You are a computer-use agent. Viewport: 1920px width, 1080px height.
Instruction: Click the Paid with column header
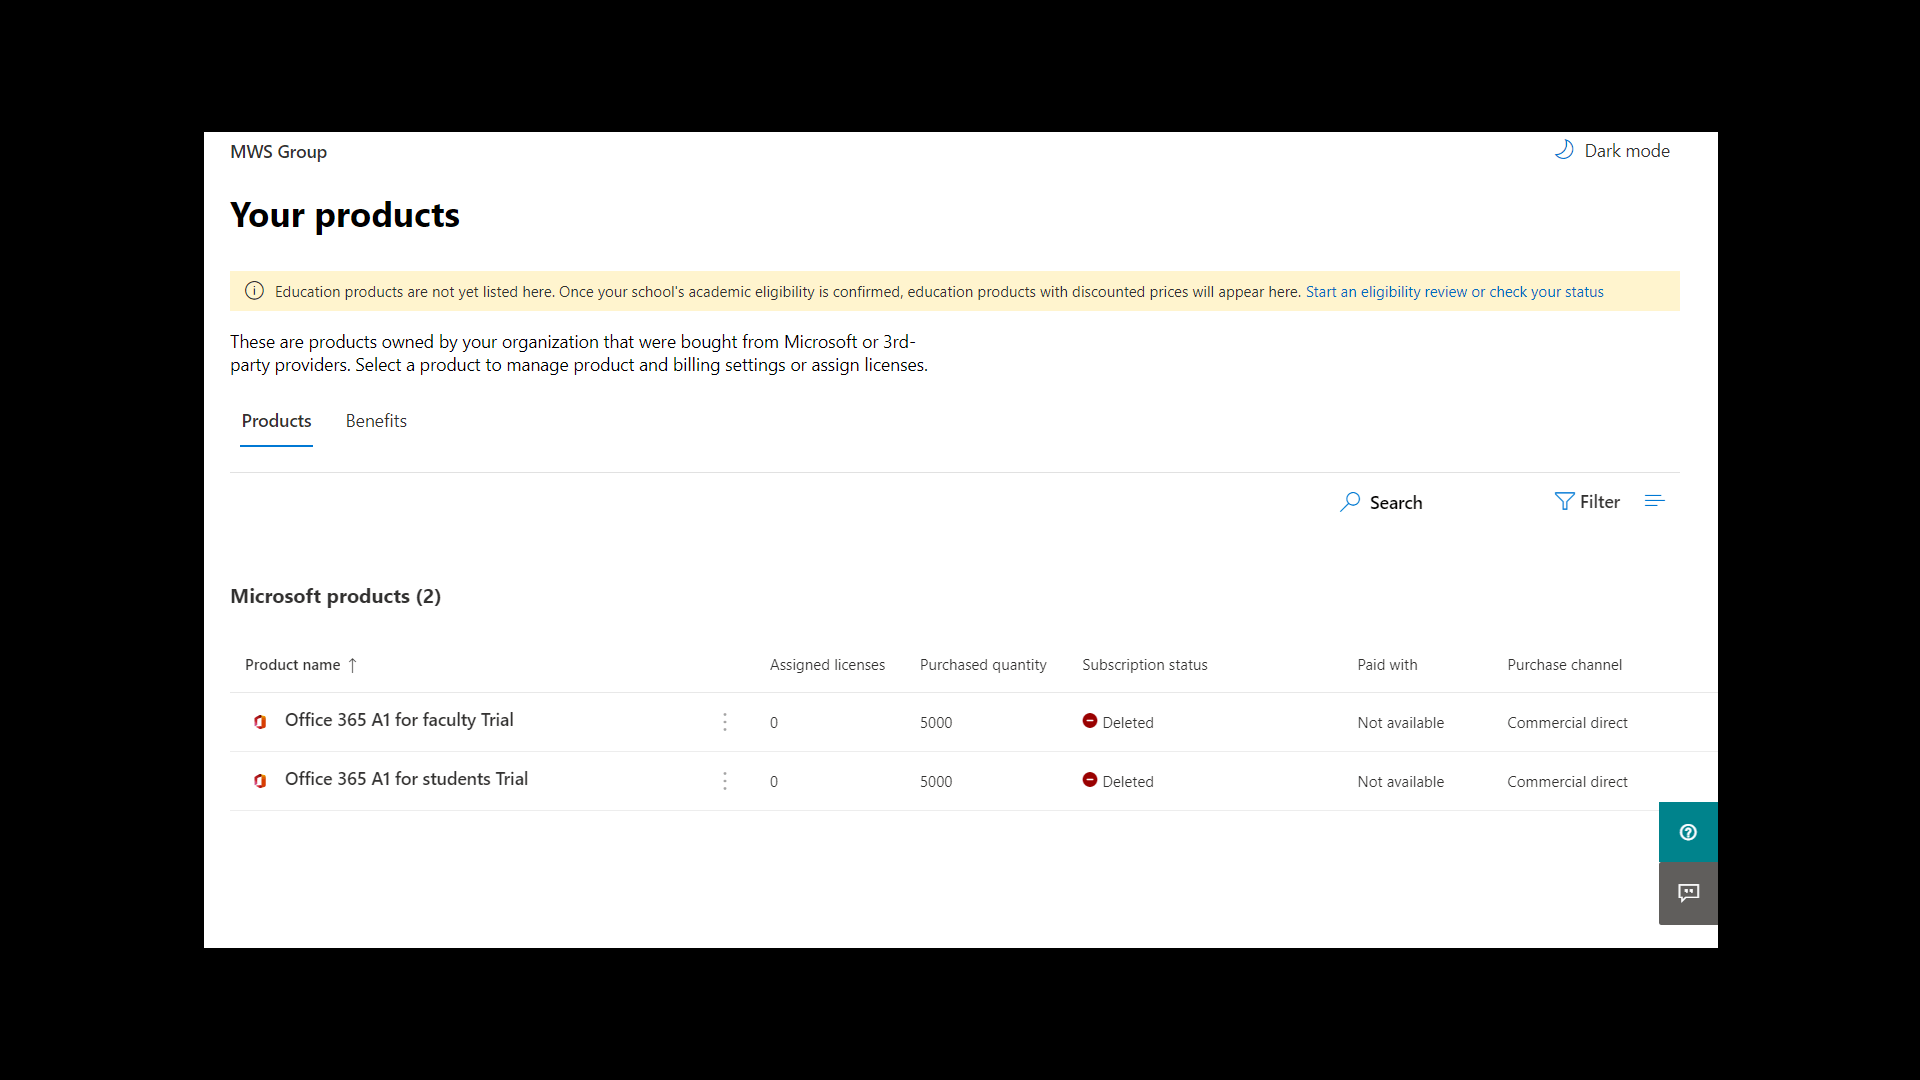(x=1387, y=665)
